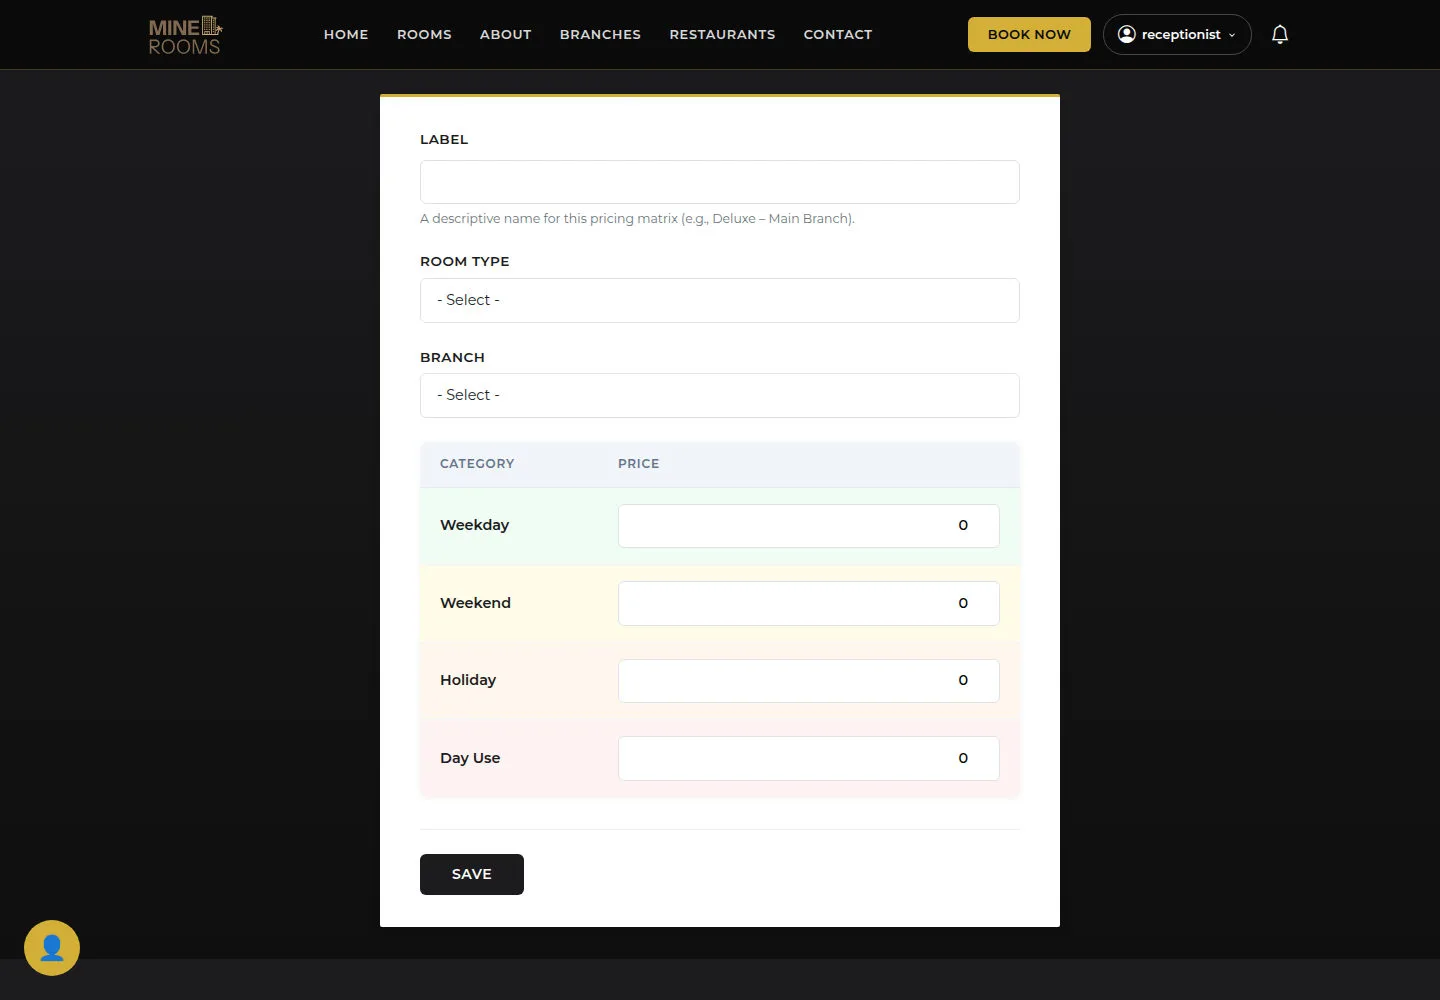The height and width of the screenshot is (1000, 1440).
Task: Click the Weekend row label
Action: pos(475,603)
